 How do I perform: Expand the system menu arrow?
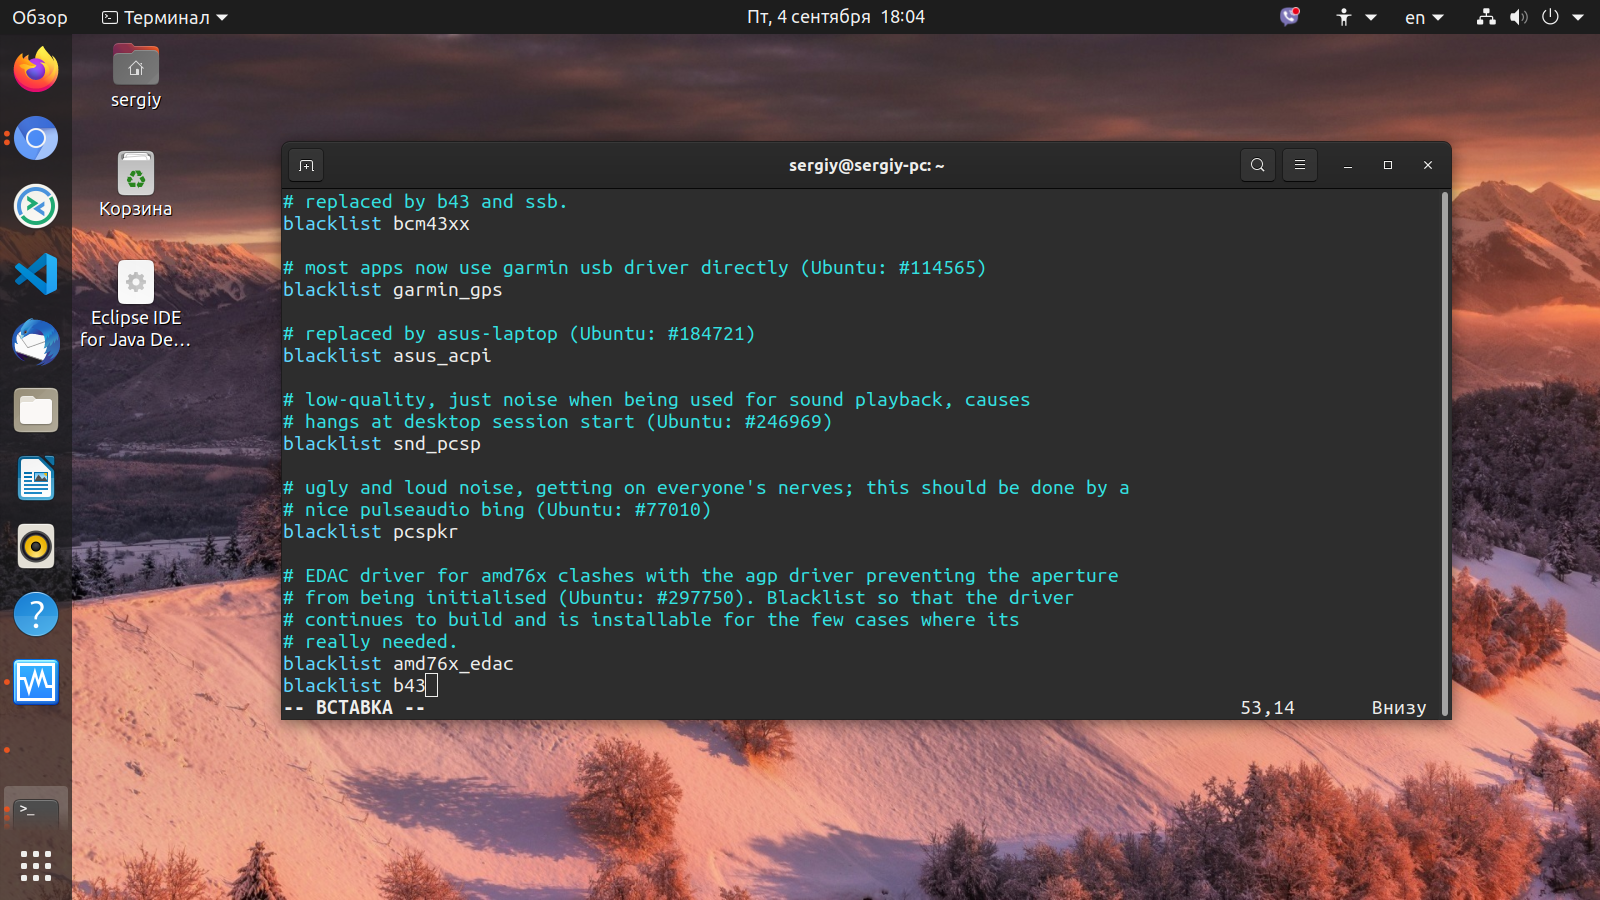pyautogui.click(x=1578, y=17)
